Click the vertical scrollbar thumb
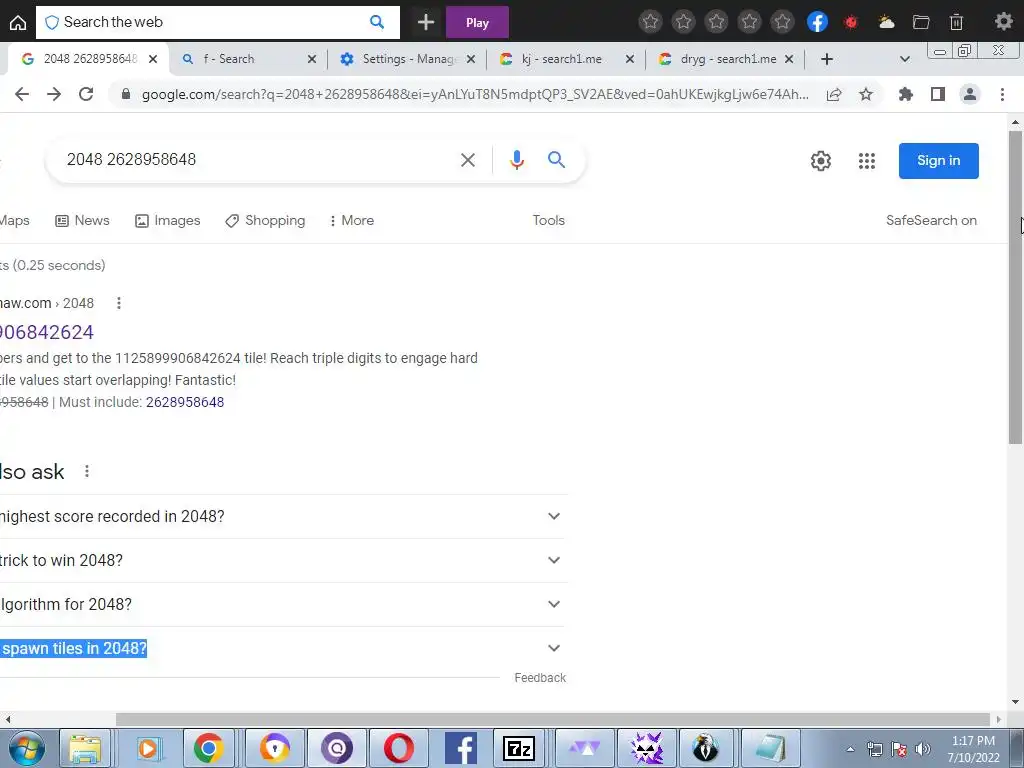Screen dimensions: 1024x768 click(x=1015, y=287)
